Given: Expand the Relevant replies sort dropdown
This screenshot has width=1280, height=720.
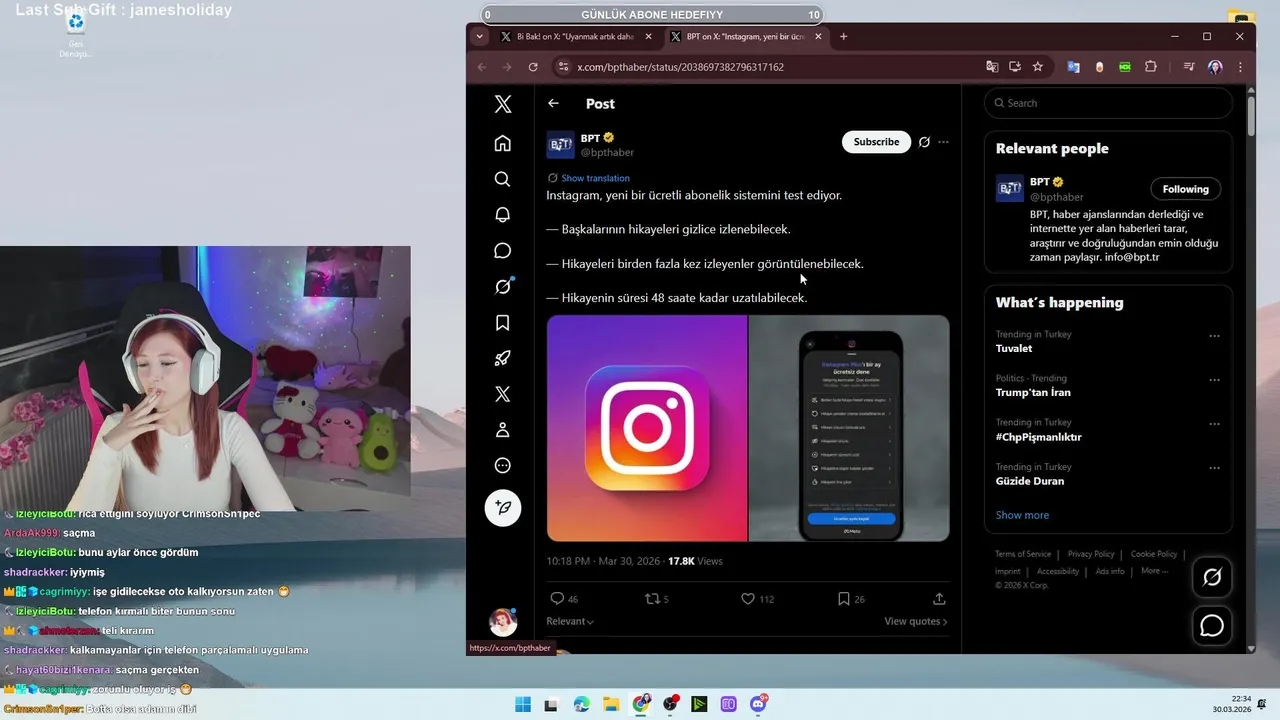Looking at the screenshot, I should 570,621.
